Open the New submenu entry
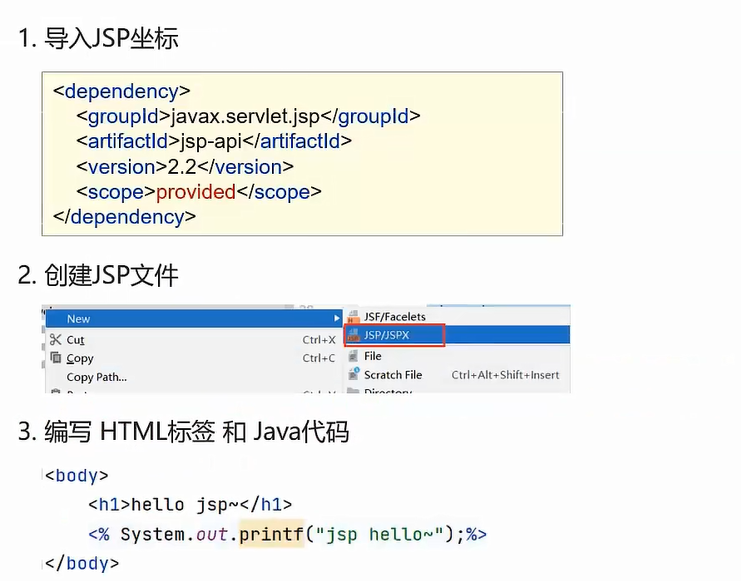Viewport: 741px width, 581px height. [x=194, y=319]
